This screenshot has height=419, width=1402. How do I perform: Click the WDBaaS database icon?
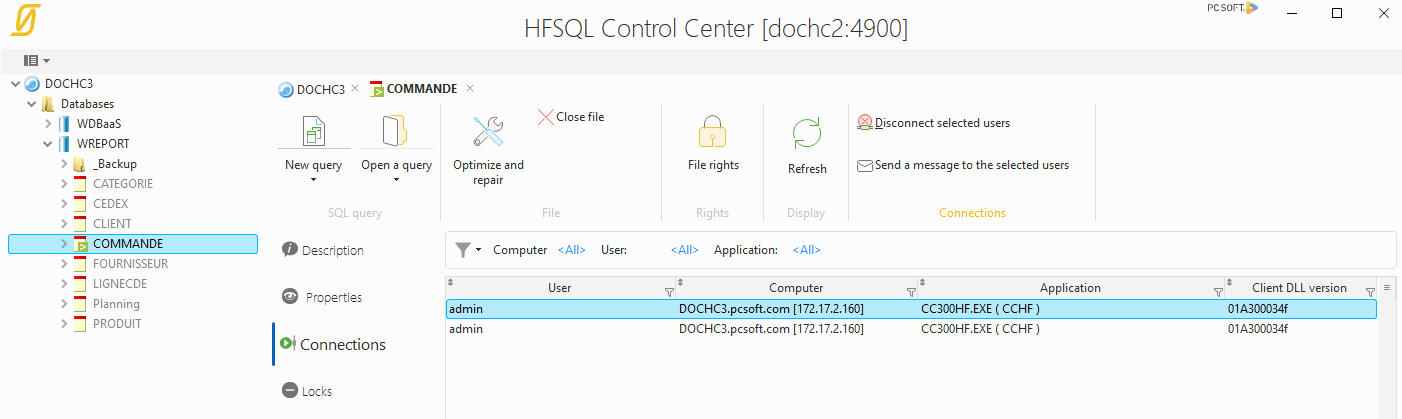pyautogui.click(x=64, y=124)
